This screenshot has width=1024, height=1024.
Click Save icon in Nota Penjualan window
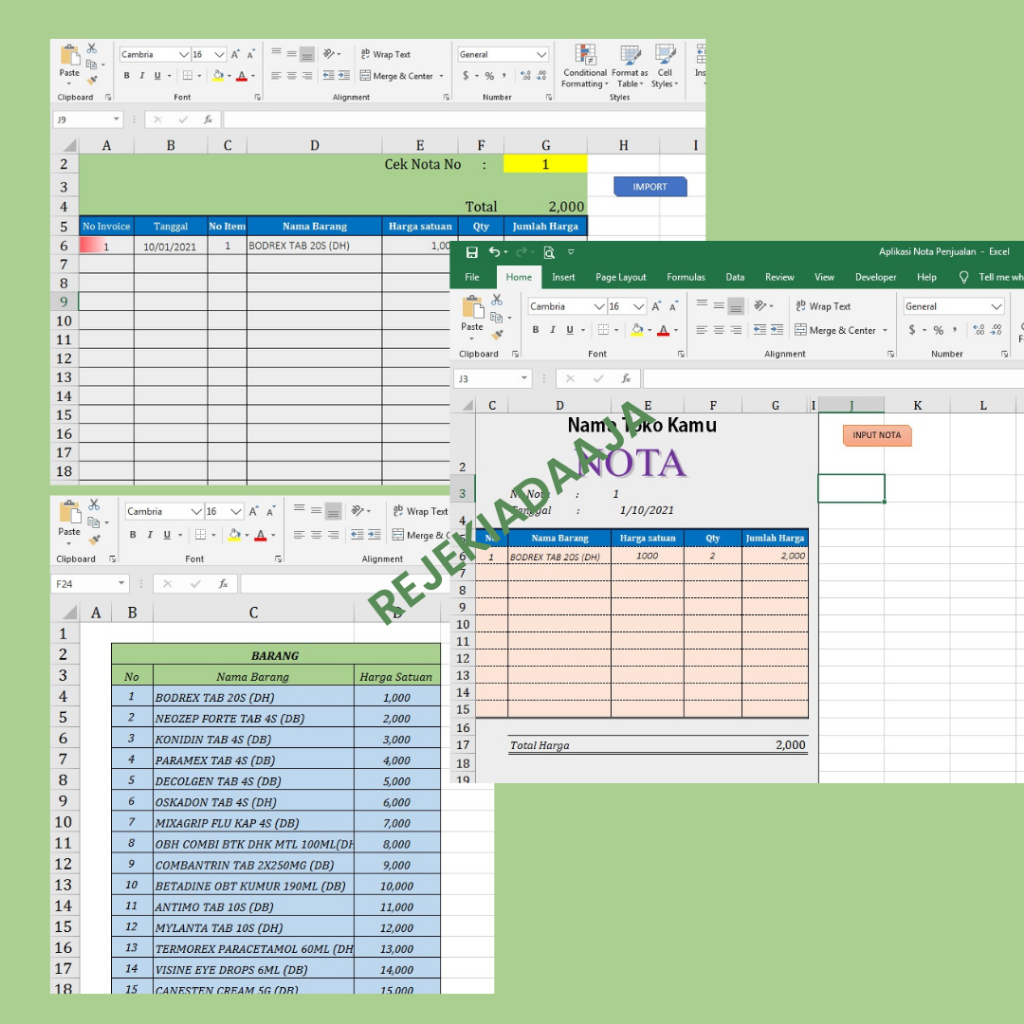pos(472,252)
